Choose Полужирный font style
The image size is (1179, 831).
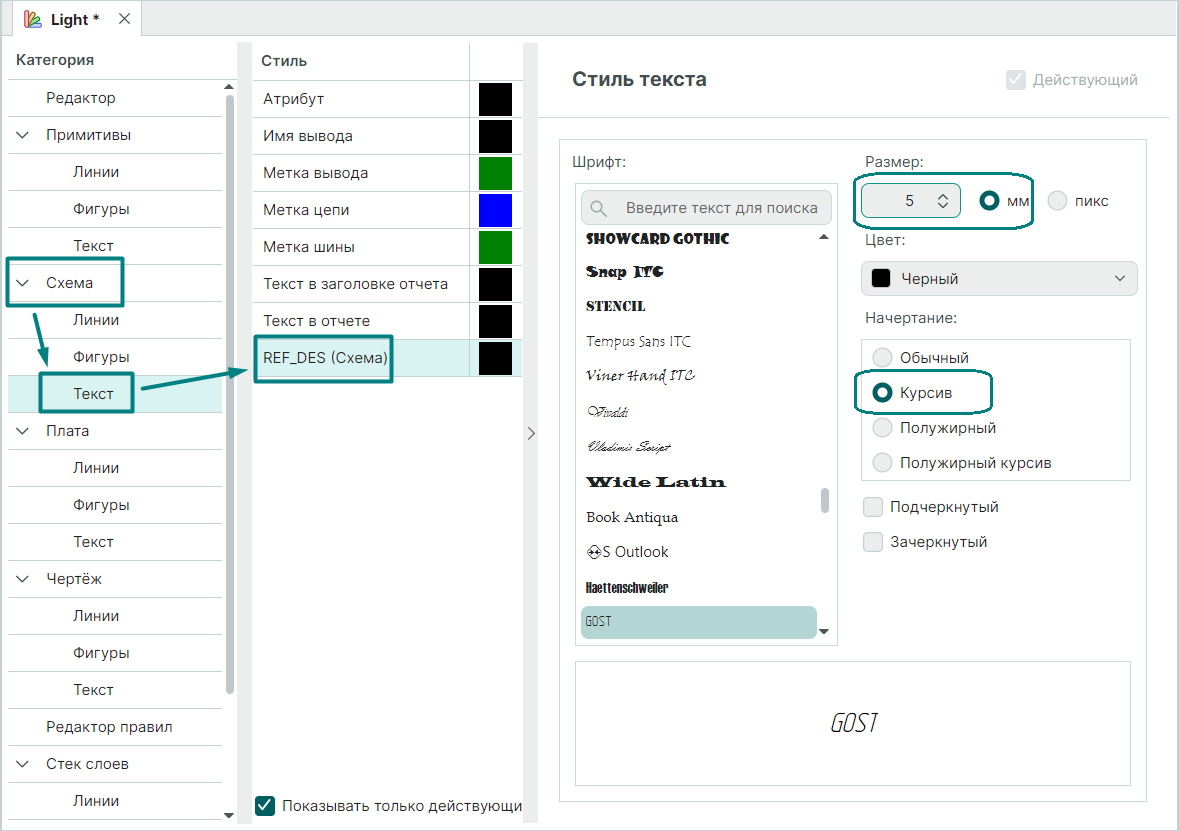882,428
